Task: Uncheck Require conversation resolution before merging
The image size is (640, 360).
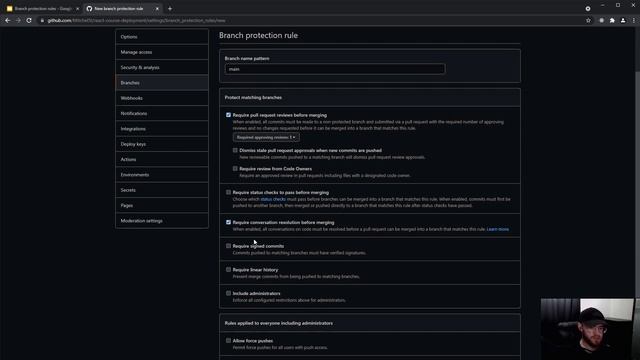Action: point(228,222)
